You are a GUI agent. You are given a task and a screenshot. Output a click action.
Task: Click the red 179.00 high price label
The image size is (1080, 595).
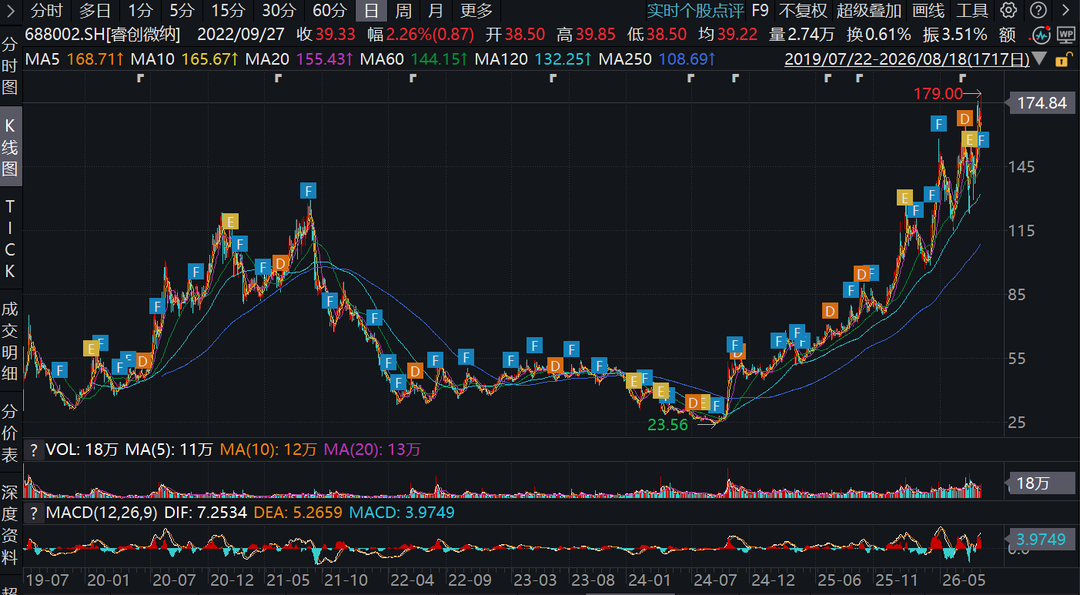(x=938, y=93)
